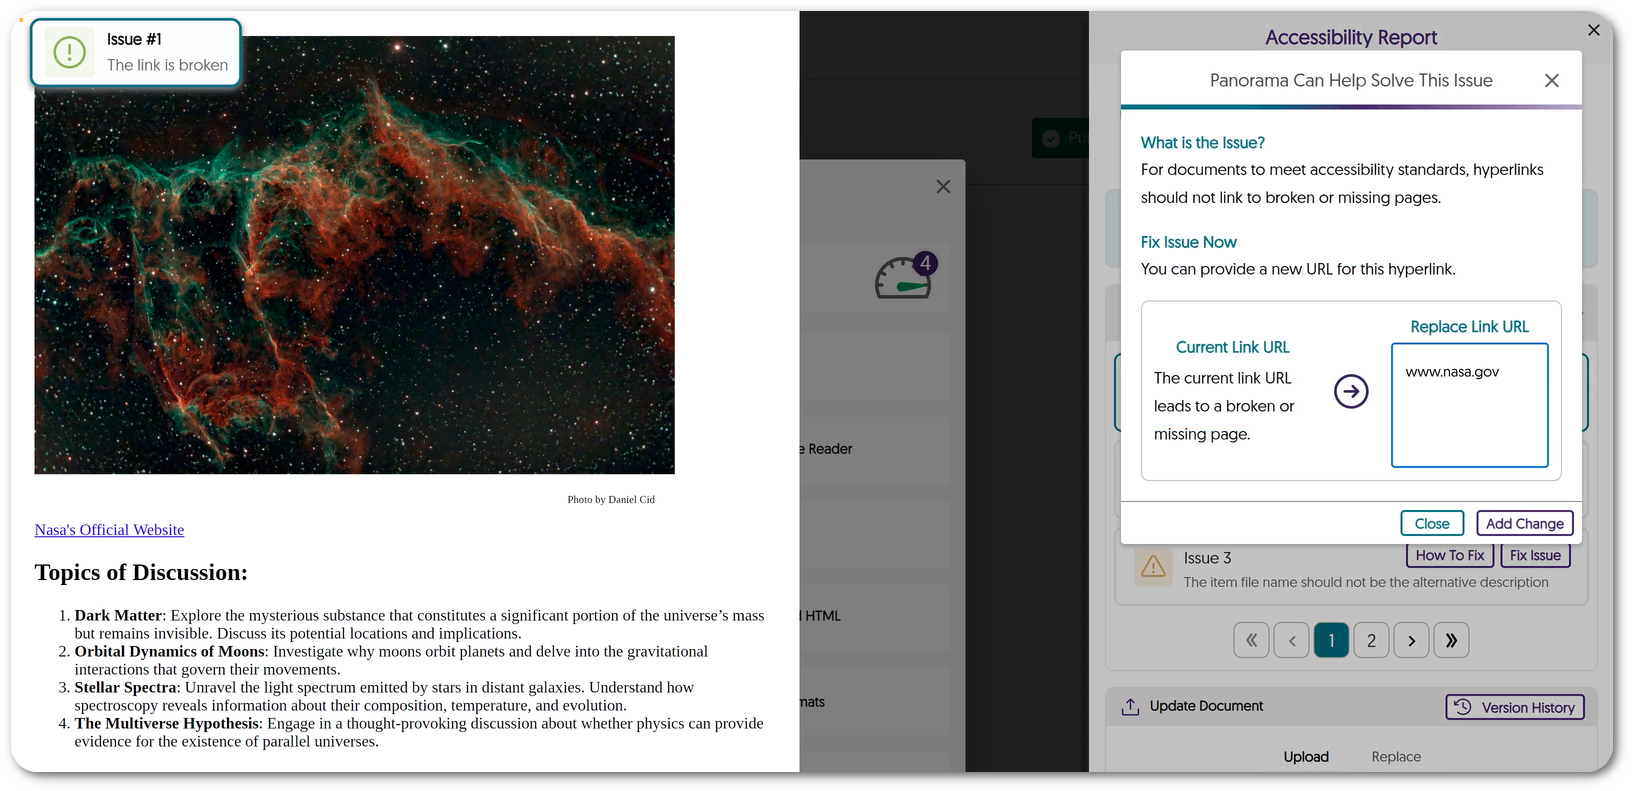The width and height of the screenshot is (1632, 791).
Task: Go to next page of issues
Action: [1411, 640]
